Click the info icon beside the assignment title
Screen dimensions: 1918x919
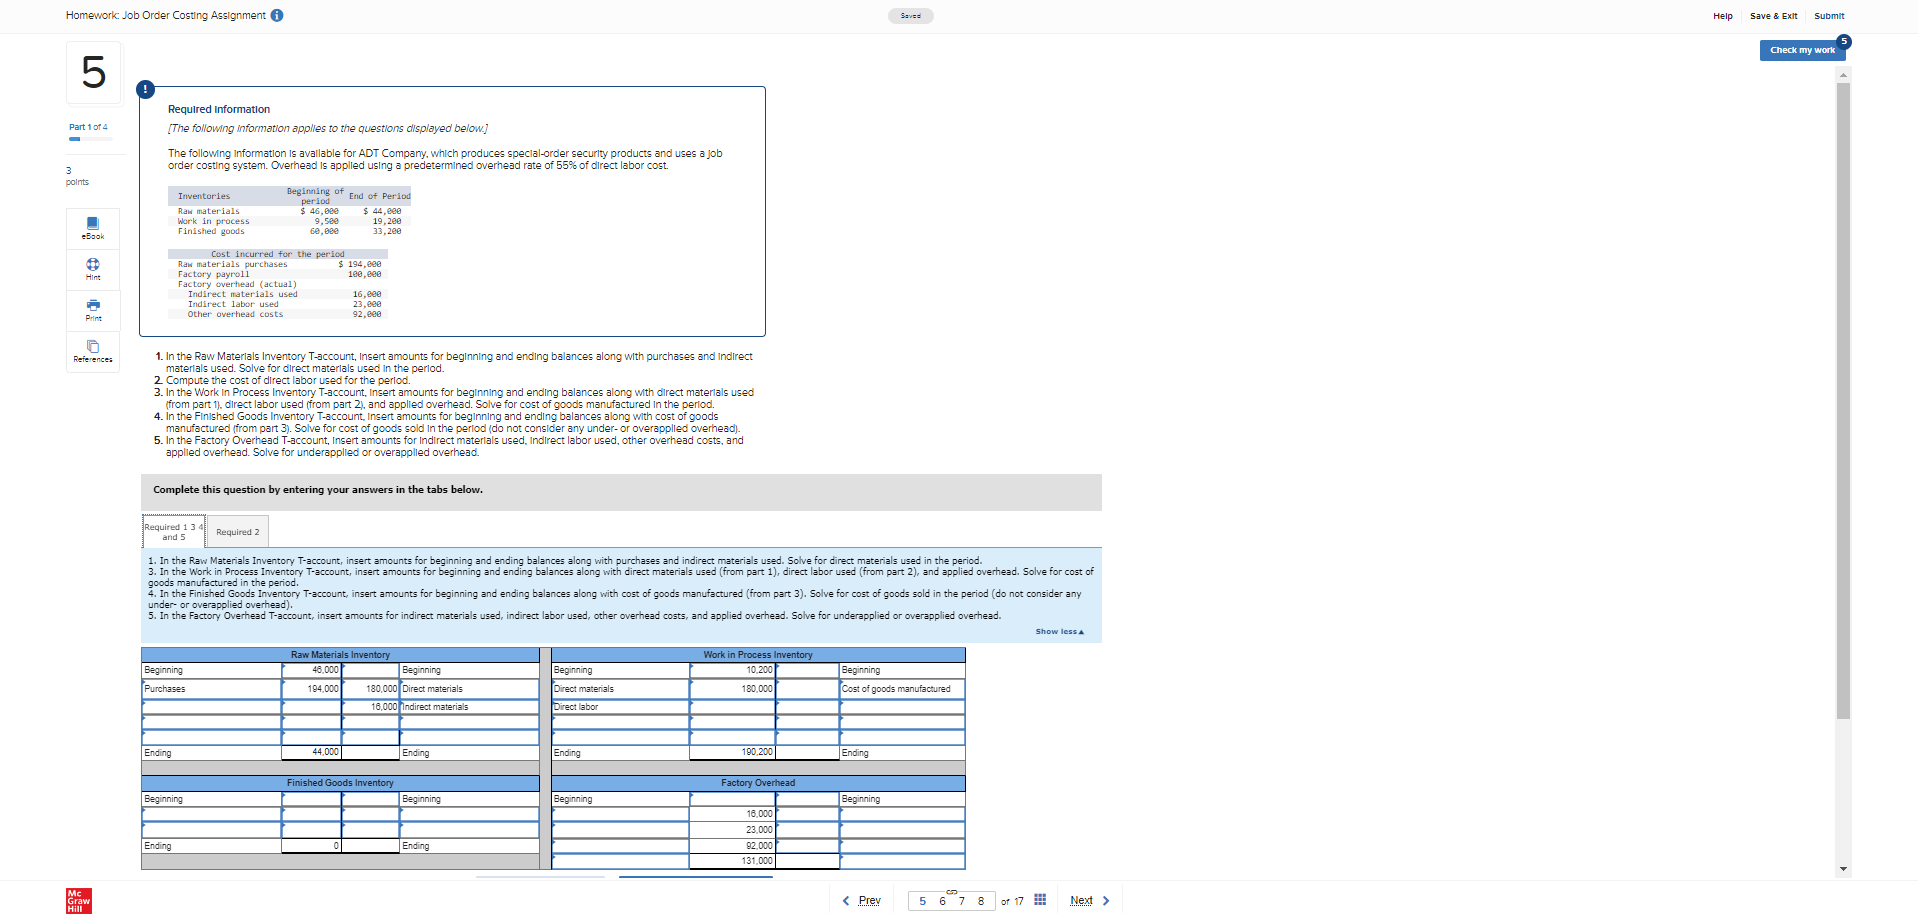tap(277, 15)
